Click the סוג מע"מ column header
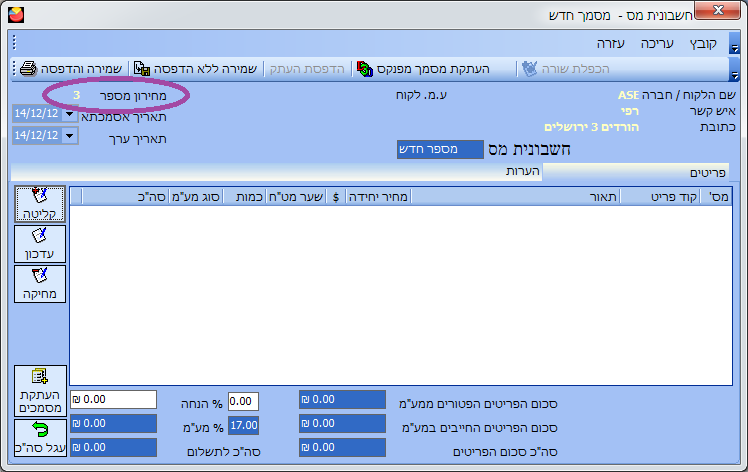 [x=196, y=197]
